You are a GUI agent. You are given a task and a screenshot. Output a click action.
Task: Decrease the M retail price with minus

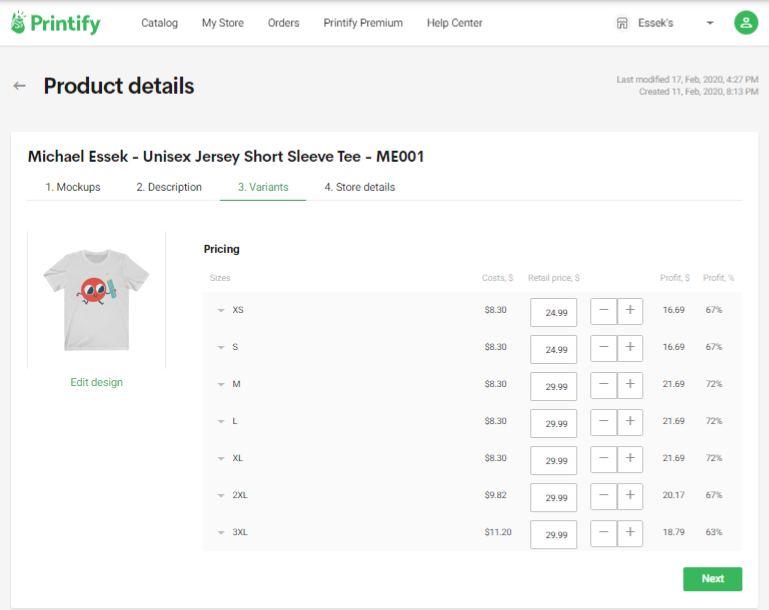click(603, 385)
